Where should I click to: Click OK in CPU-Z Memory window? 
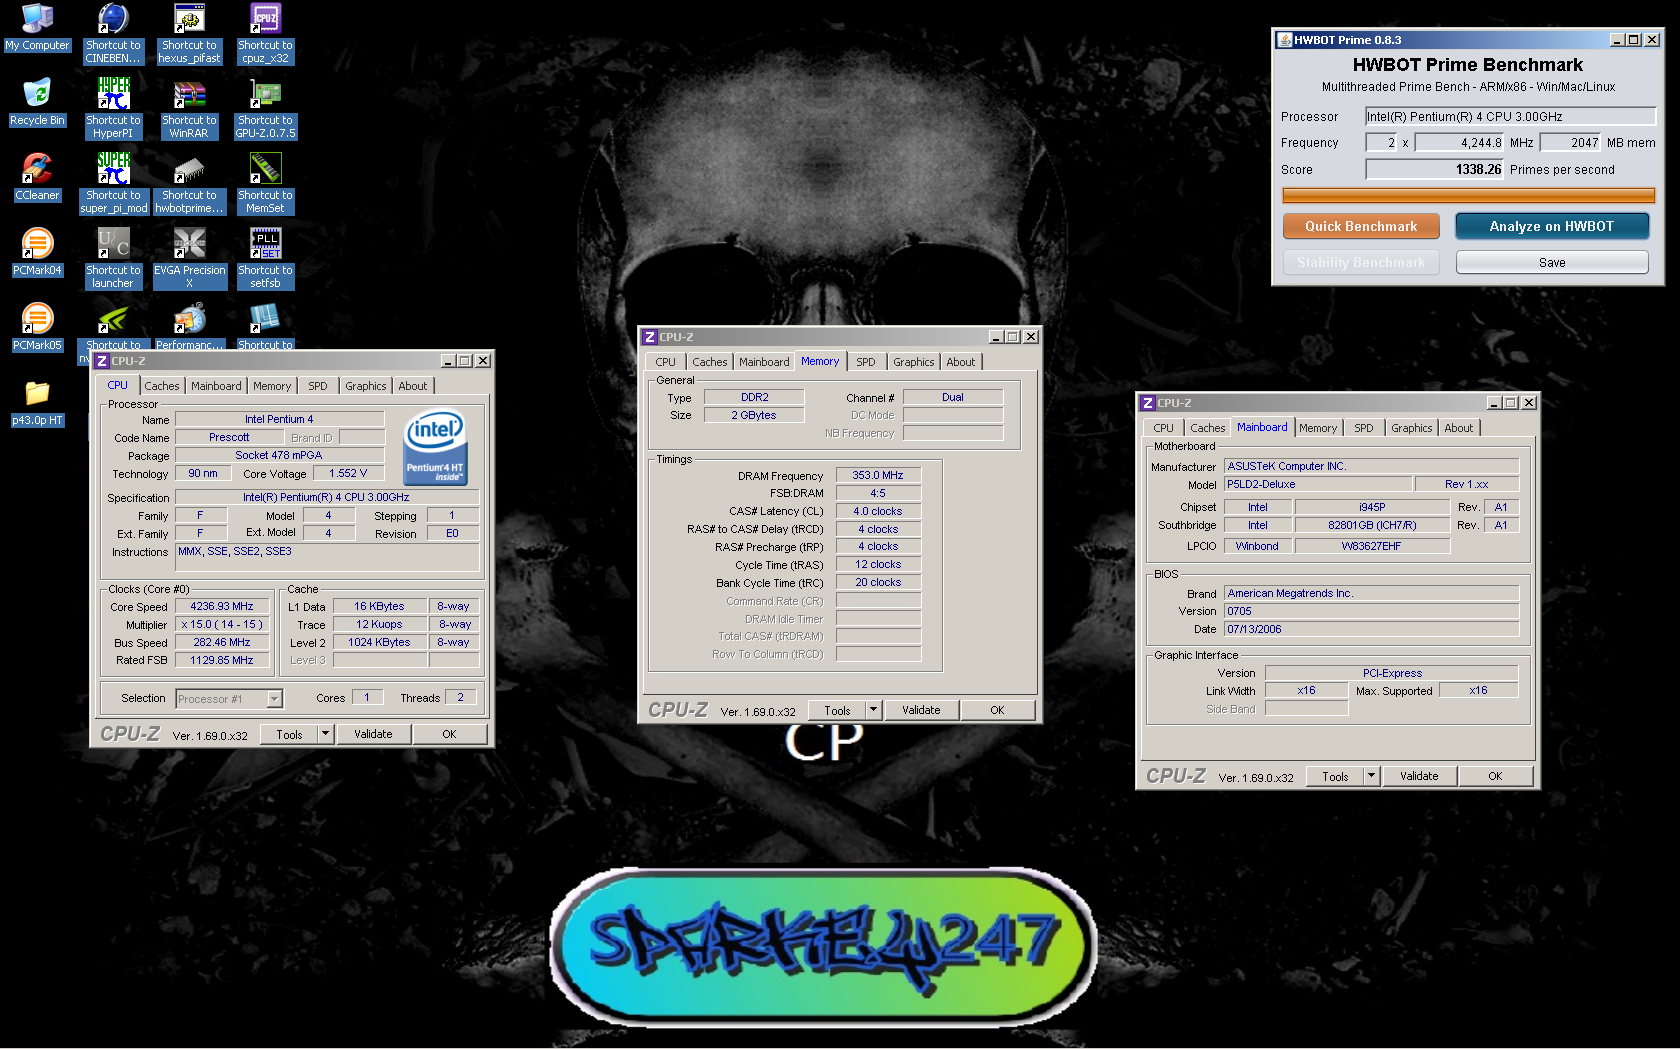coord(997,710)
